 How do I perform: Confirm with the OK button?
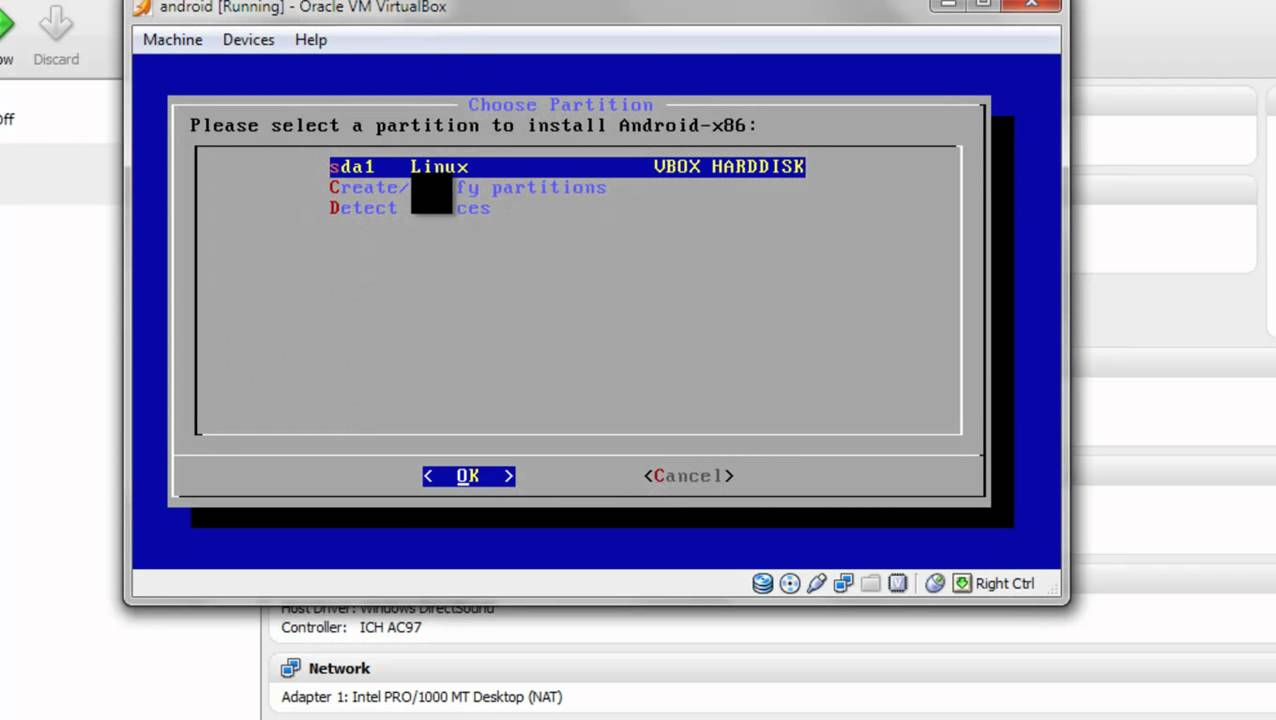468,476
